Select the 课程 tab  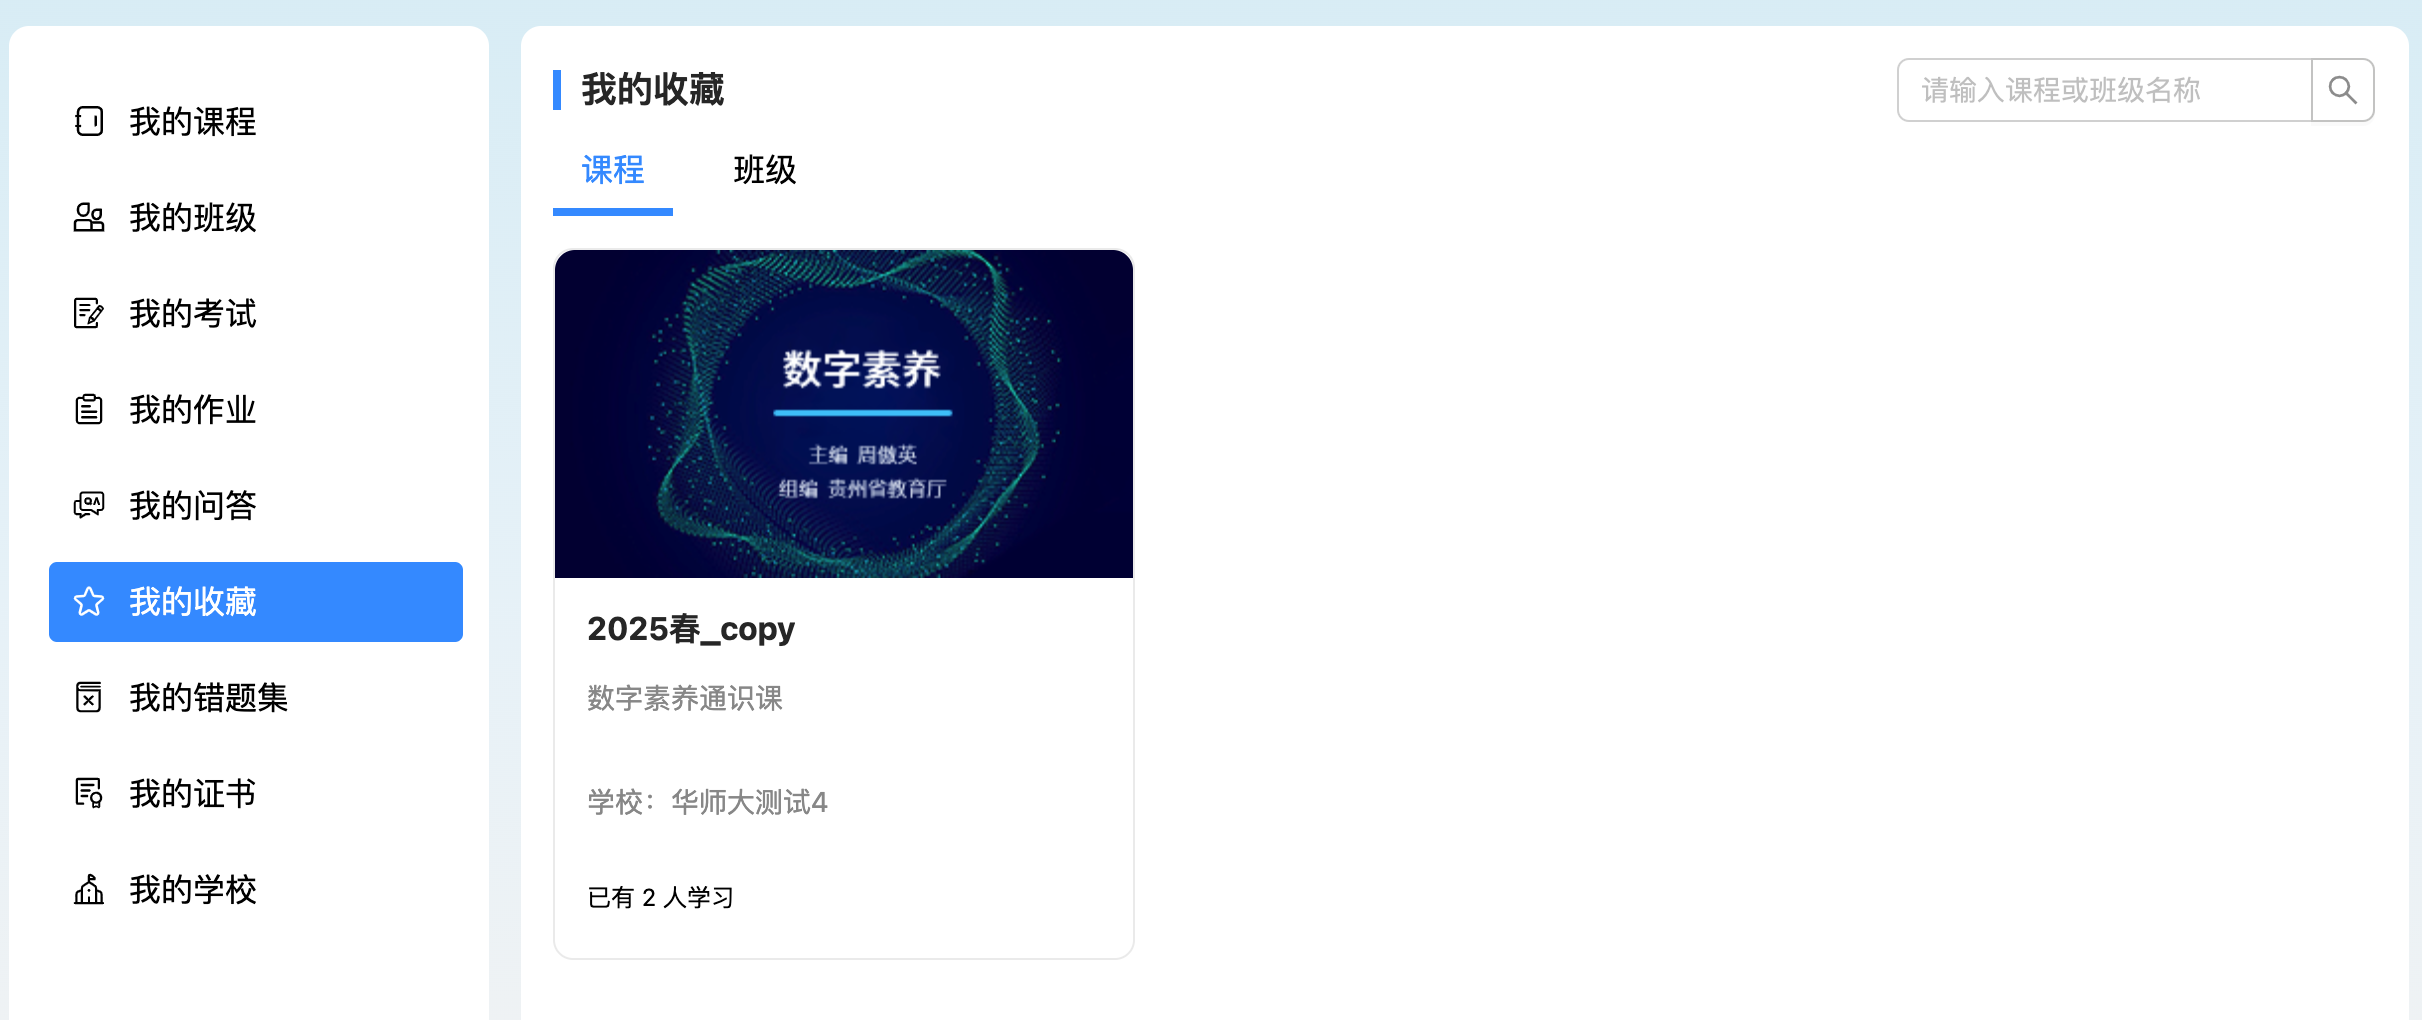pos(613,170)
